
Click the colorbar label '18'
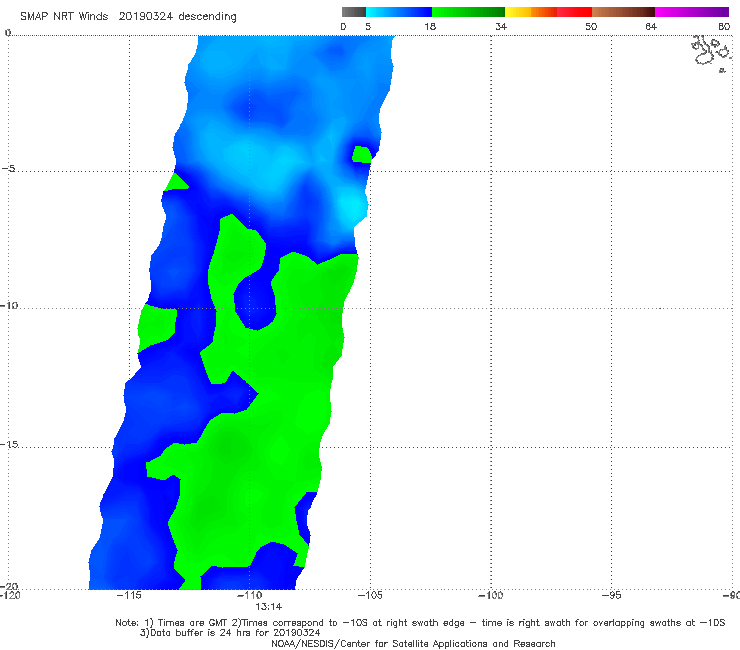click(430, 27)
